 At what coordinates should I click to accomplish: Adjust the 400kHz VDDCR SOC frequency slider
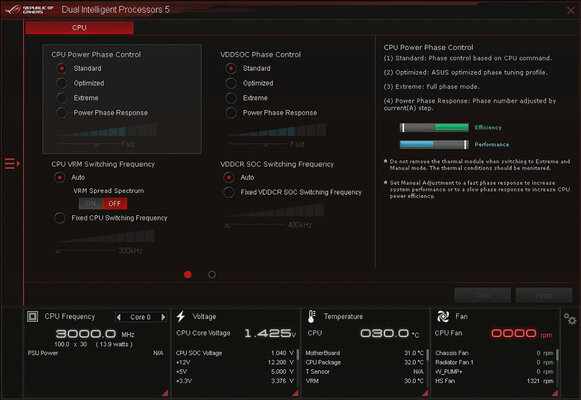[227, 225]
